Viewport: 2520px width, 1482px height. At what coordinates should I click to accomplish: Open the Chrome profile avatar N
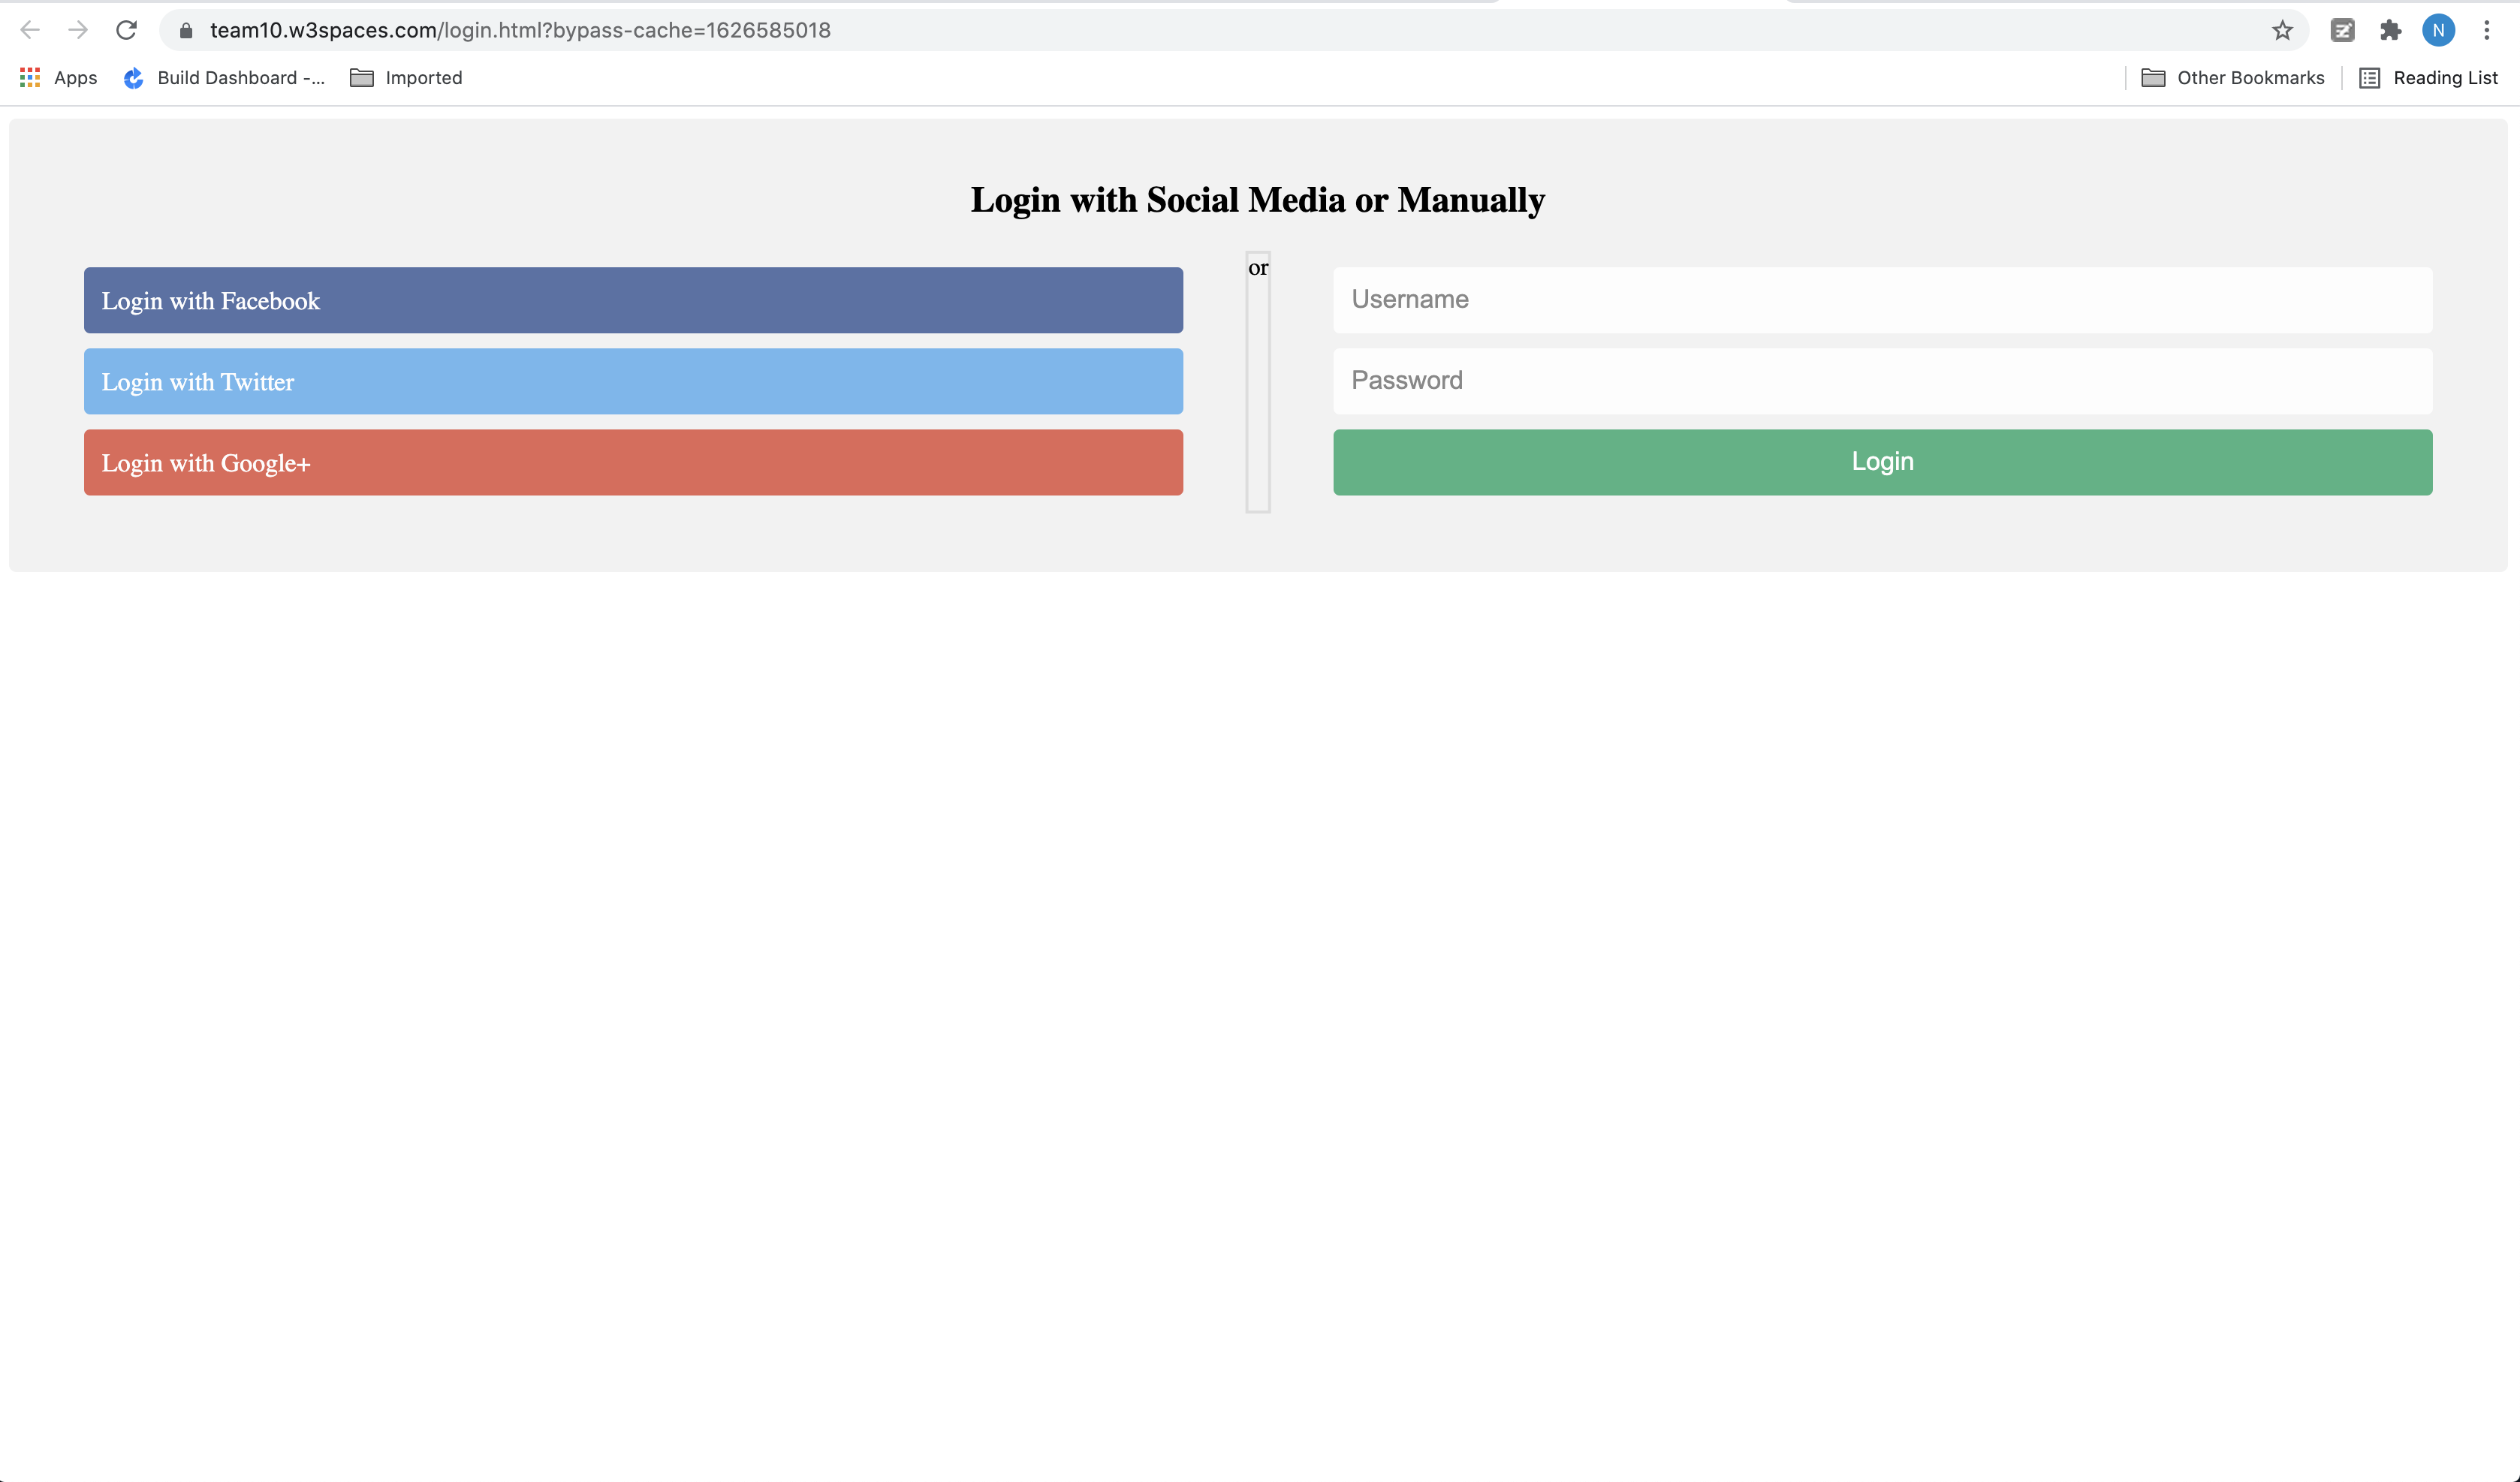(2438, 30)
